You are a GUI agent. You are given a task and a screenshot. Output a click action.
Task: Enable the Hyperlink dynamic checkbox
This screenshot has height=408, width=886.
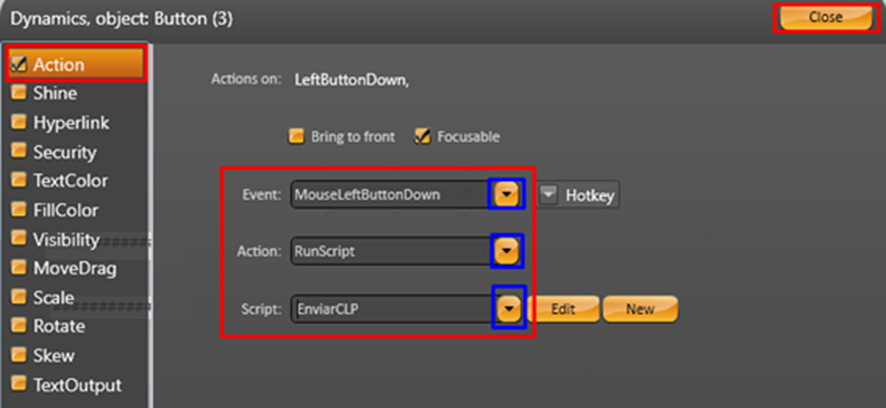point(18,123)
